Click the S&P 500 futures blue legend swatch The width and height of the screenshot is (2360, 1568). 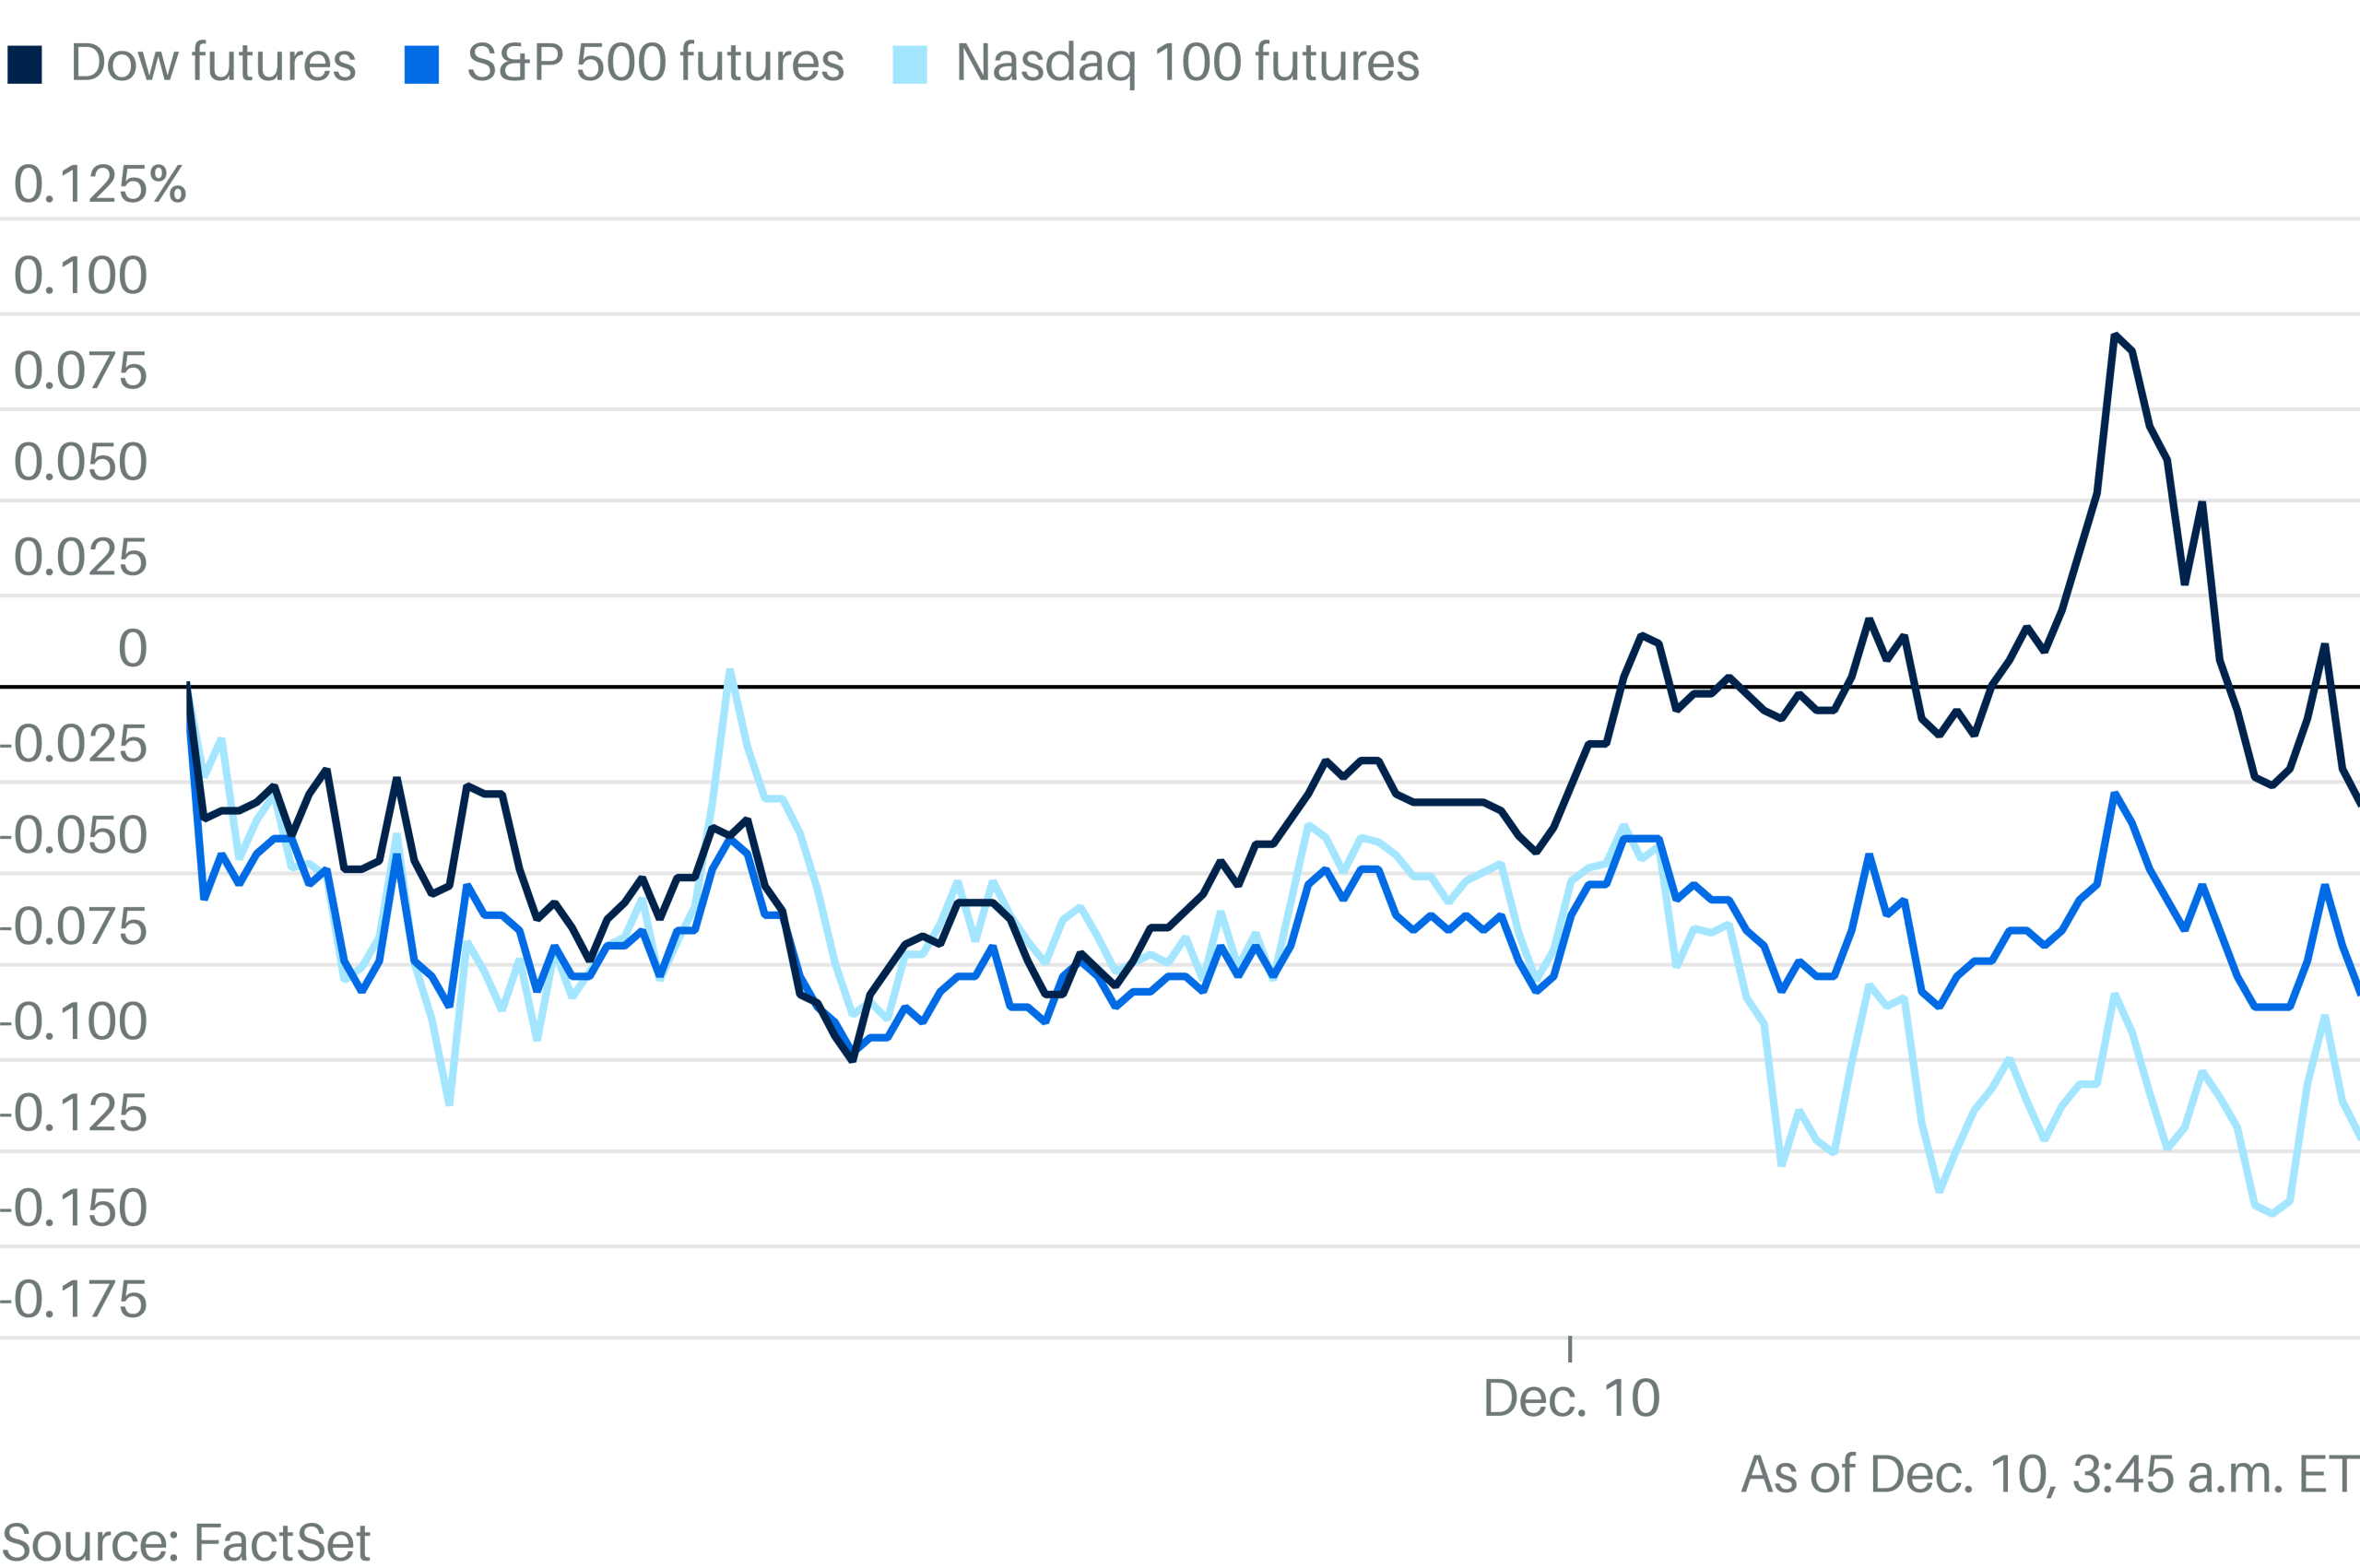tap(421, 64)
